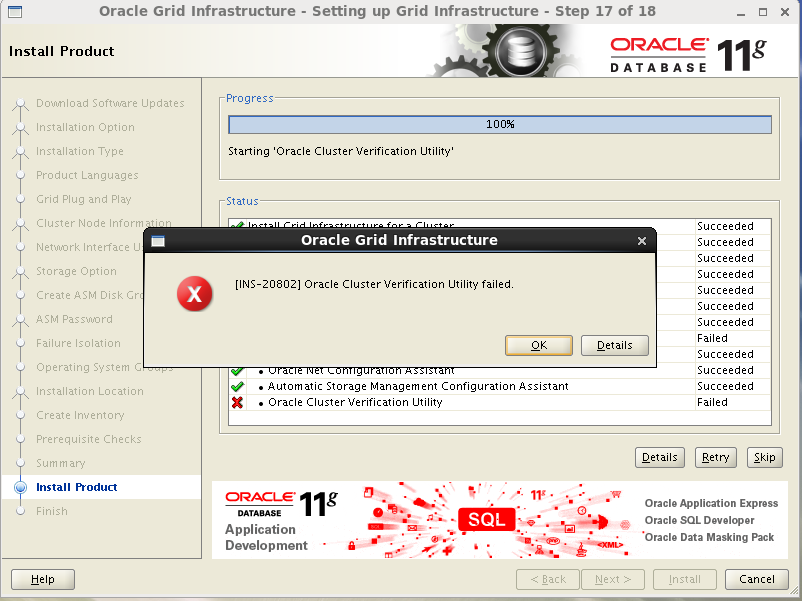
Task: Click the main window system menu icon
Action: tap(15, 11)
